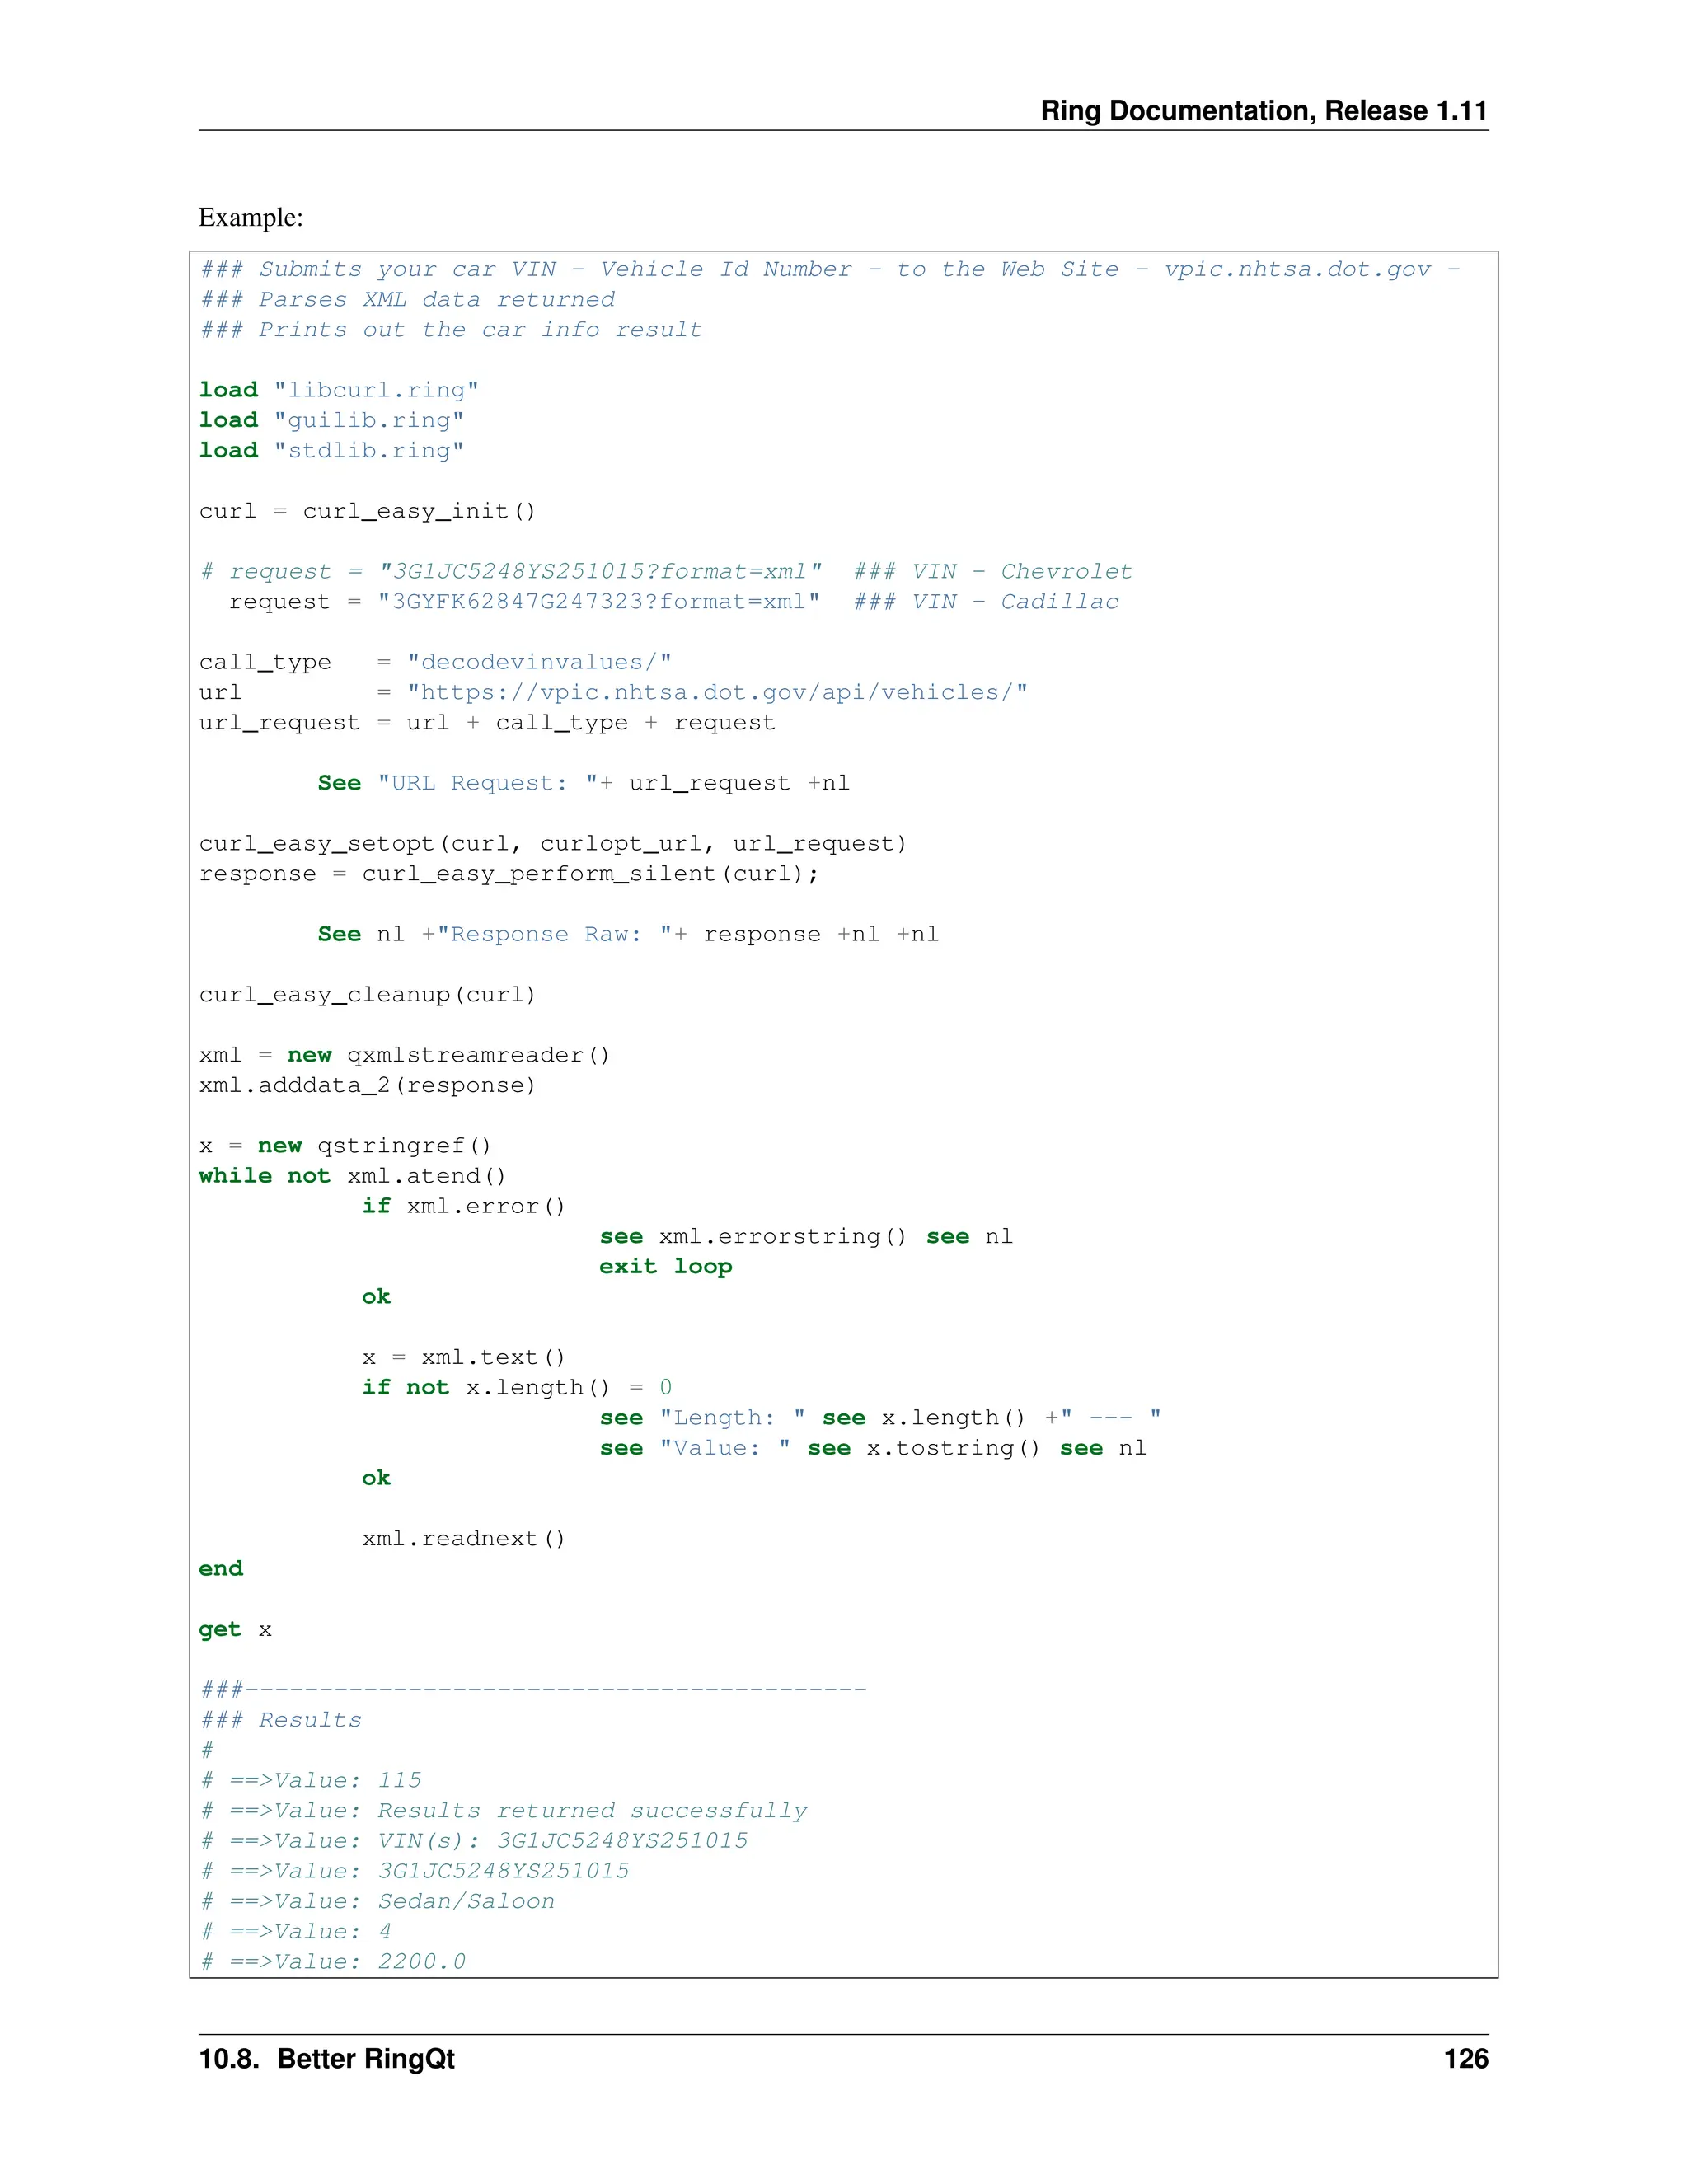Click the Cadillac VIN request string
1688x2184 pixels.
[598, 602]
